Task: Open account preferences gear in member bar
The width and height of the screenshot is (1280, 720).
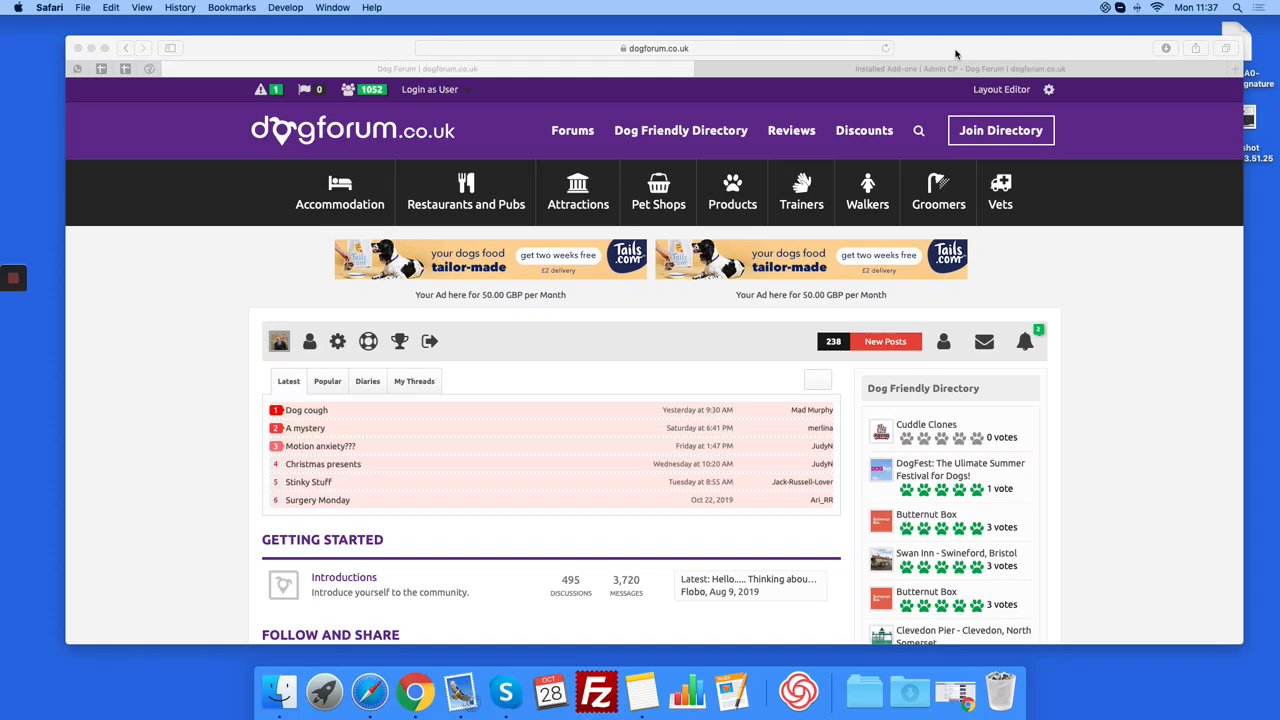Action: click(338, 341)
